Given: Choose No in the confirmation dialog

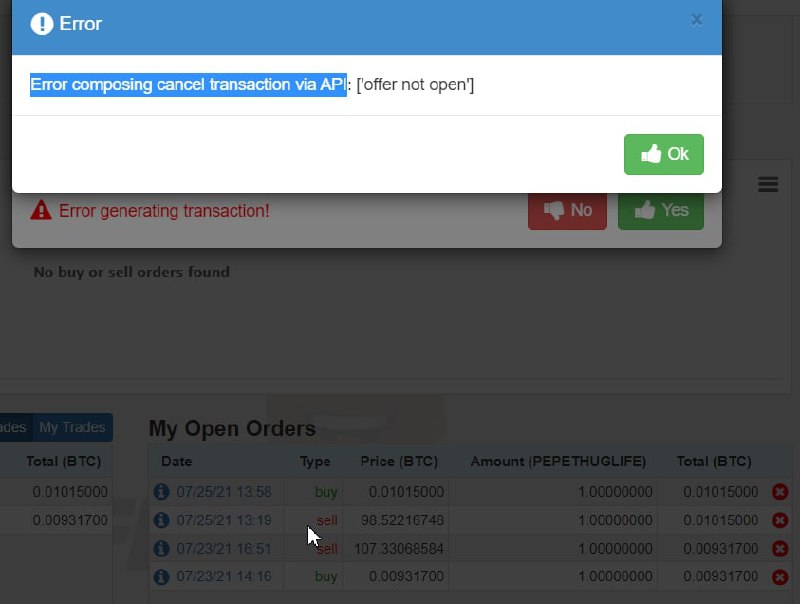Looking at the screenshot, I should [x=567, y=210].
